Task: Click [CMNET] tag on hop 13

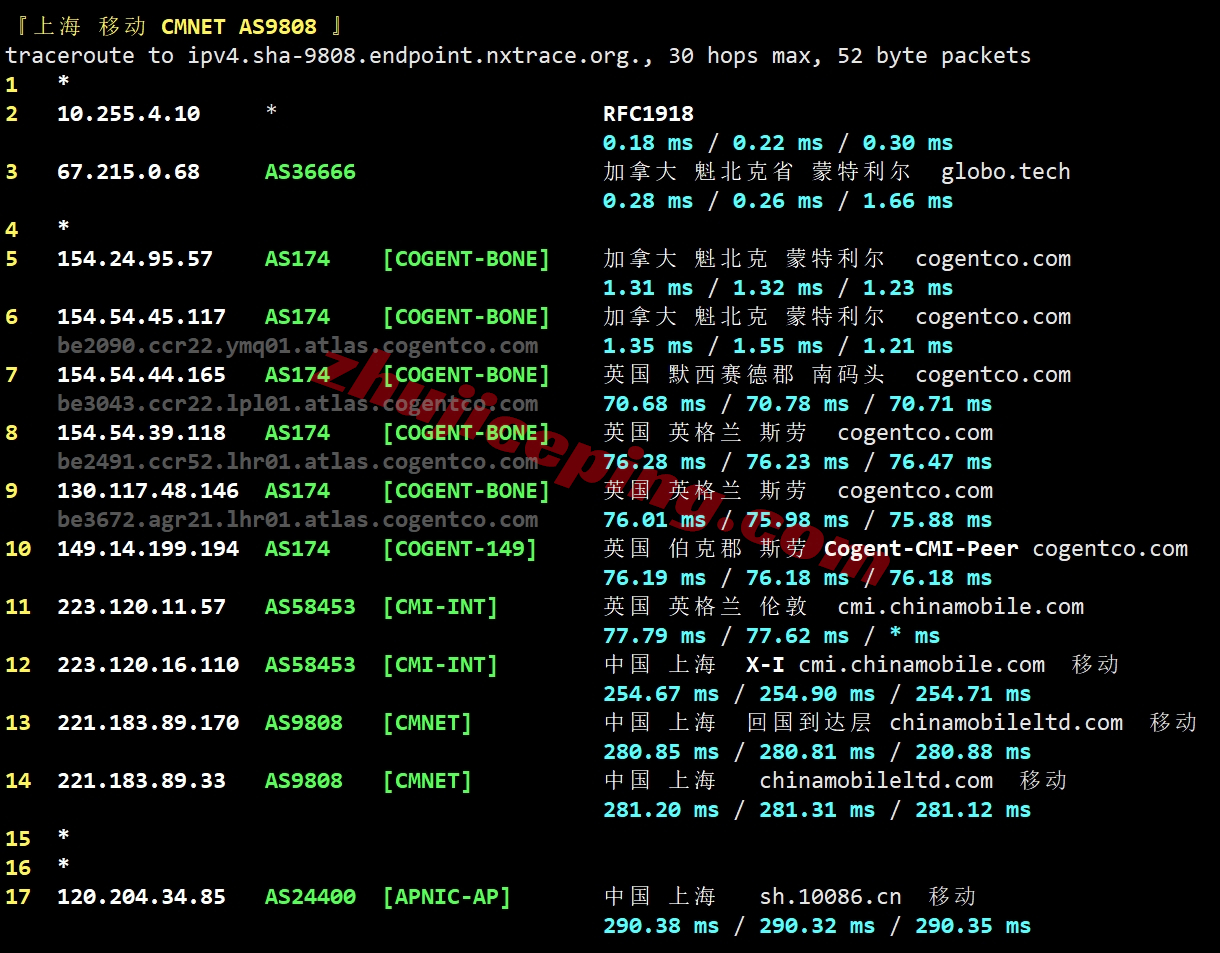Action: pos(427,723)
